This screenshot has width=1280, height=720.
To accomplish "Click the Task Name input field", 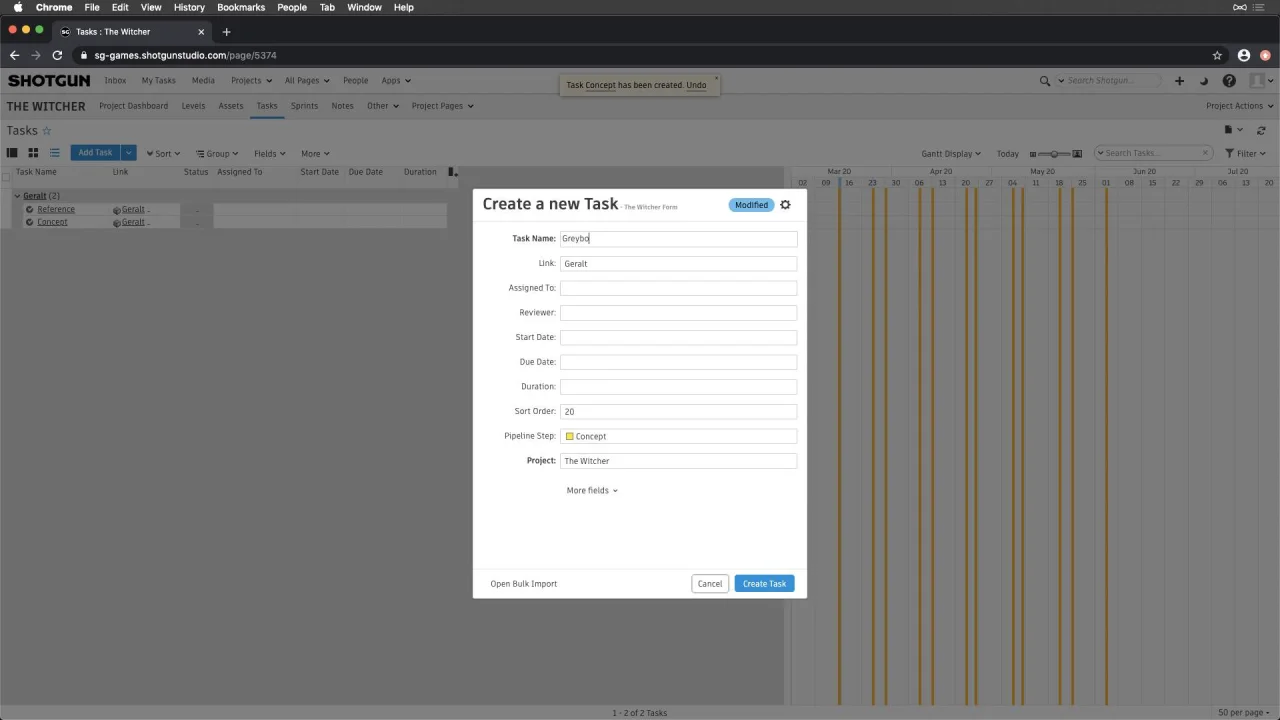I will coord(678,239).
